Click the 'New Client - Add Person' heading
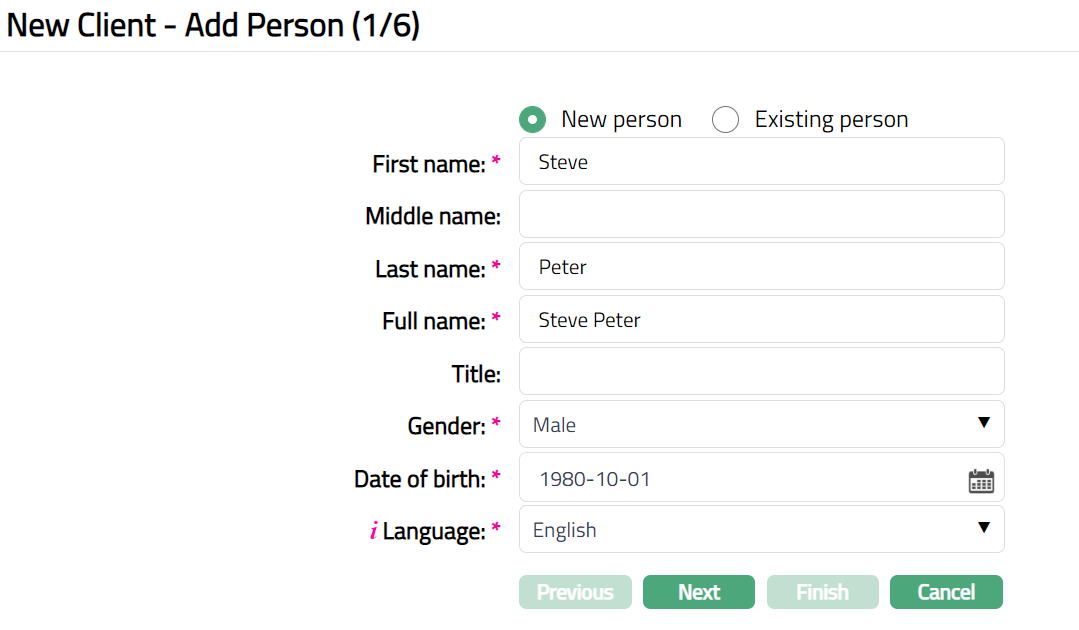This screenshot has height=630, width=1079. pyautogui.click(x=213, y=25)
